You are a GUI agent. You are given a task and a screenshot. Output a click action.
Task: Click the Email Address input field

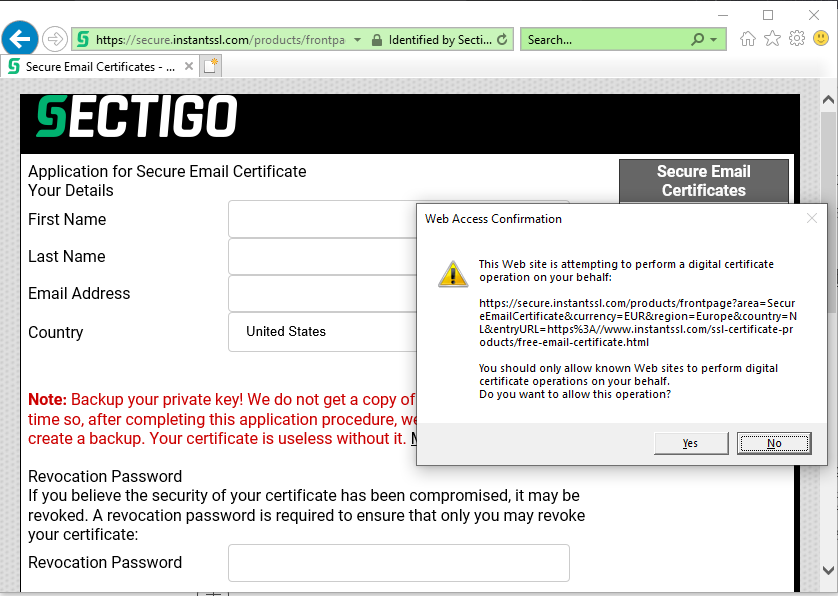tap(322, 293)
